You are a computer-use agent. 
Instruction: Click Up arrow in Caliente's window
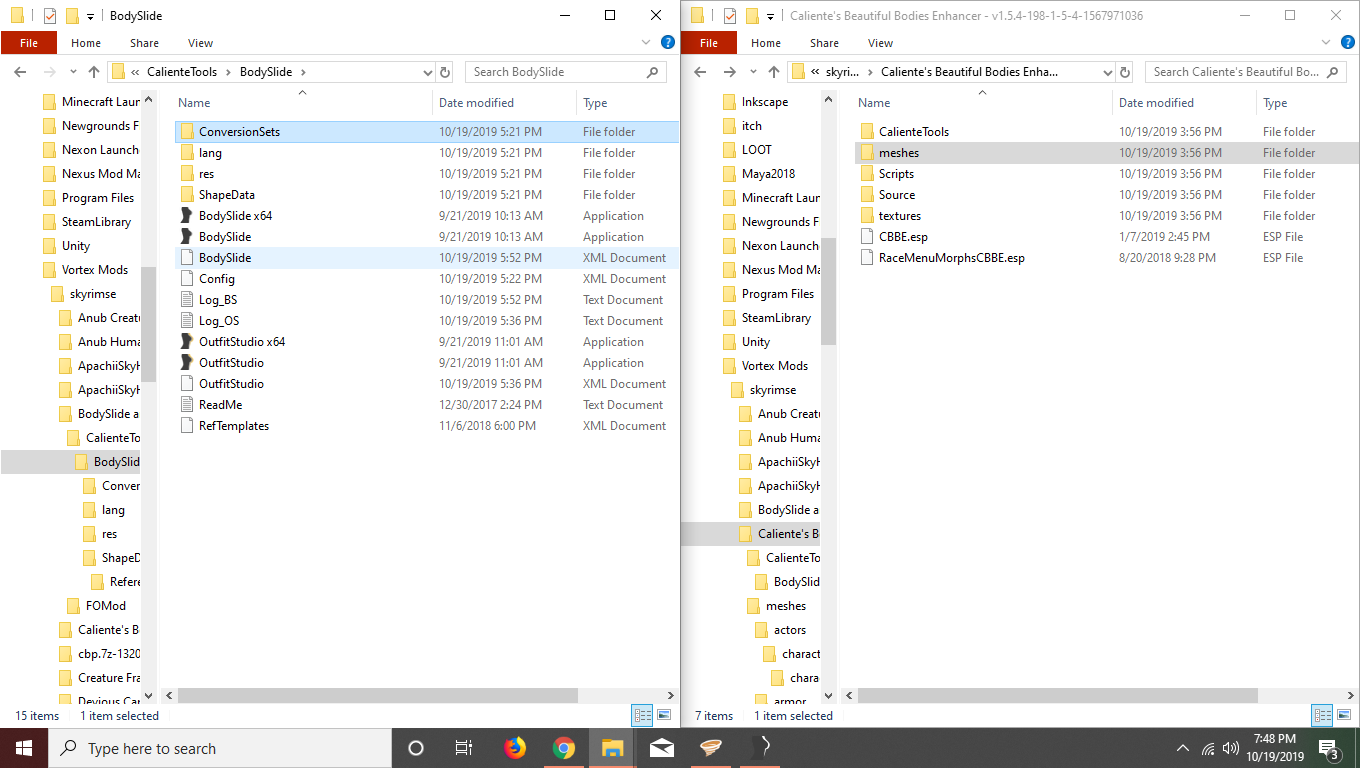click(774, 72)
